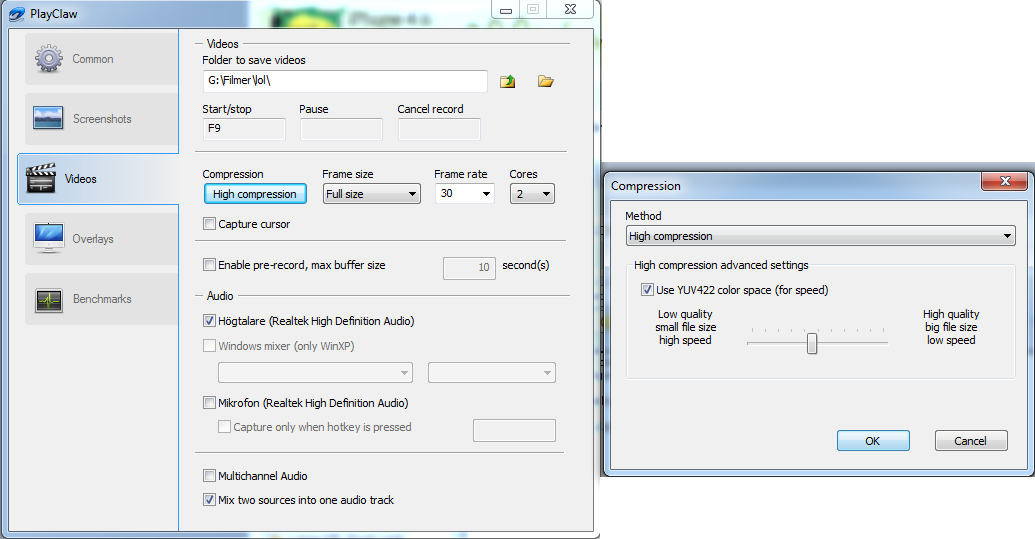Click the Start/stop hotkey field showing F9
The width and height of the screenshot is (1035, 539).
pos(244,129)
